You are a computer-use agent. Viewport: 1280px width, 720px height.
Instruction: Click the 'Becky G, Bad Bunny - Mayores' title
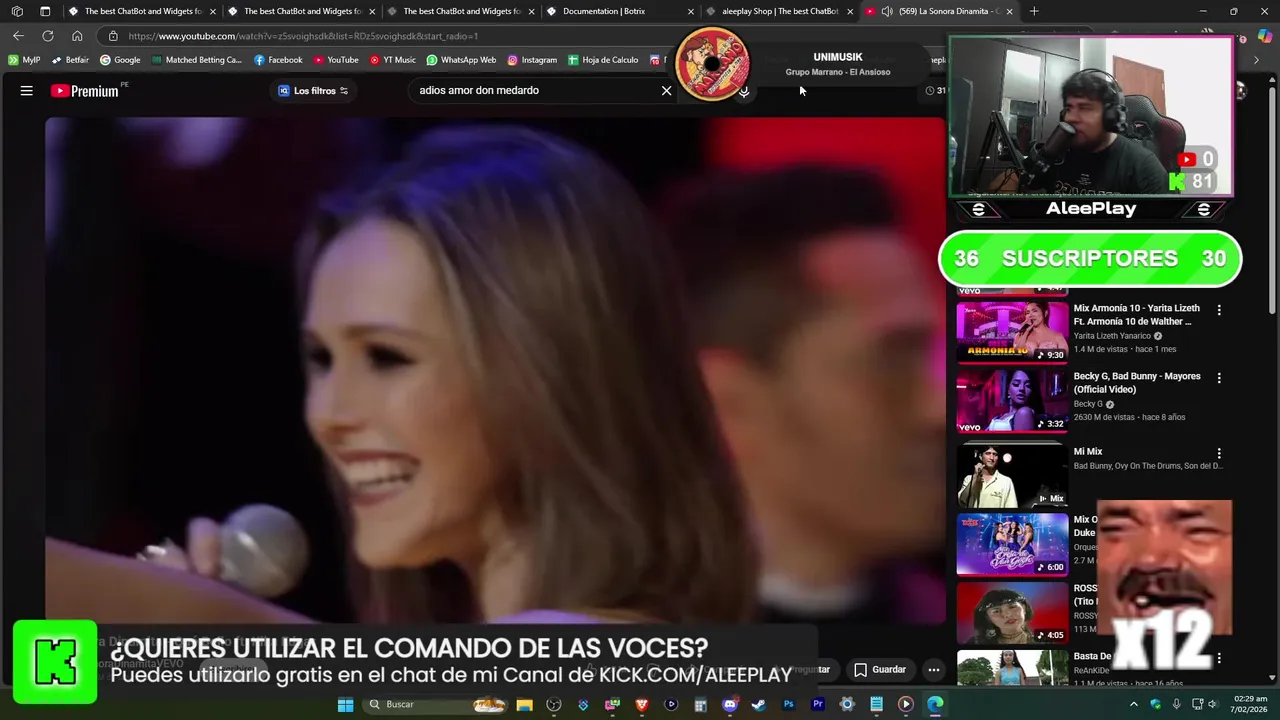point(1137,383)
